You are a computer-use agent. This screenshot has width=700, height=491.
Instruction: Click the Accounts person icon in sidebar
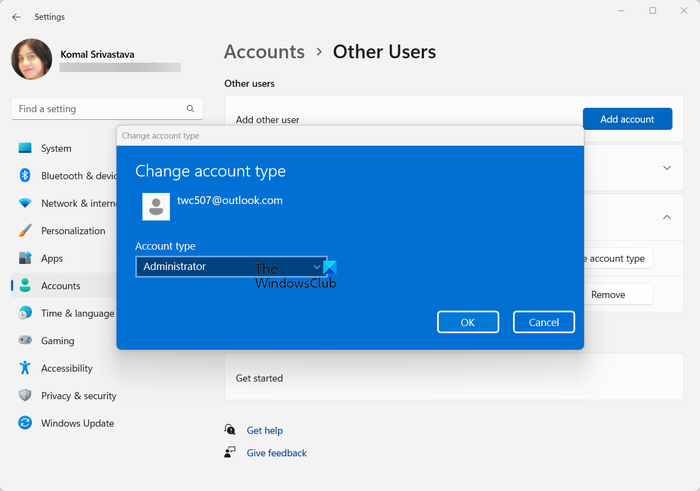coord(25,286)
